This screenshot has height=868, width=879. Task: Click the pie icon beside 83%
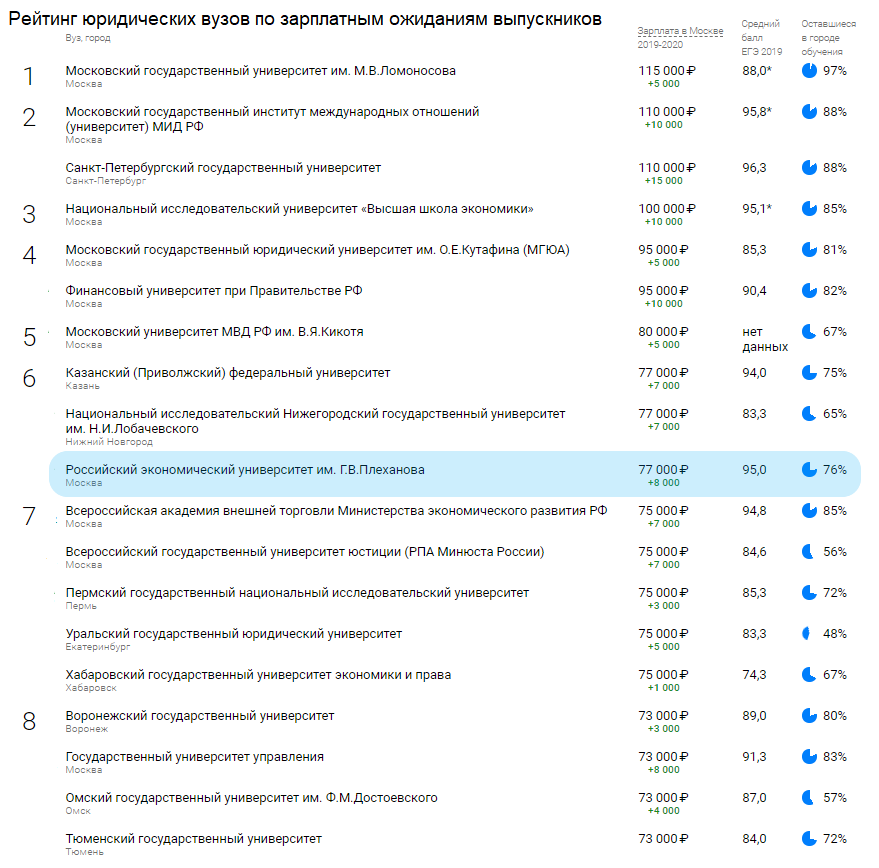[x=809, y=756]
